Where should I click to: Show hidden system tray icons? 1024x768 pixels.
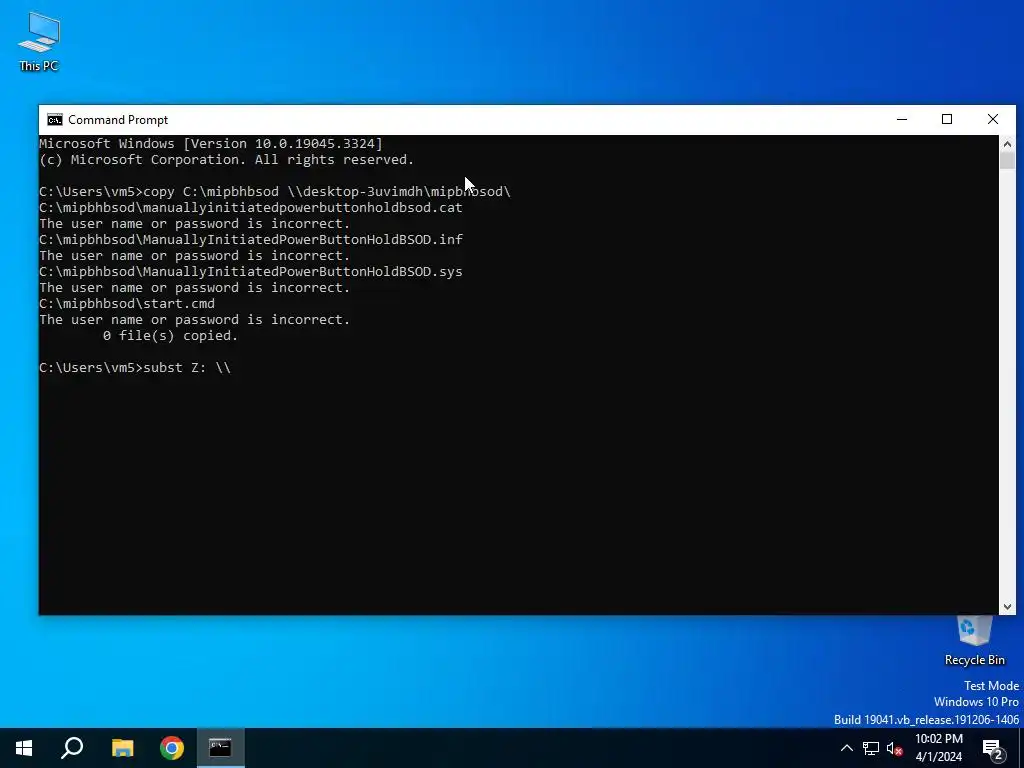(x=846, y=748)
